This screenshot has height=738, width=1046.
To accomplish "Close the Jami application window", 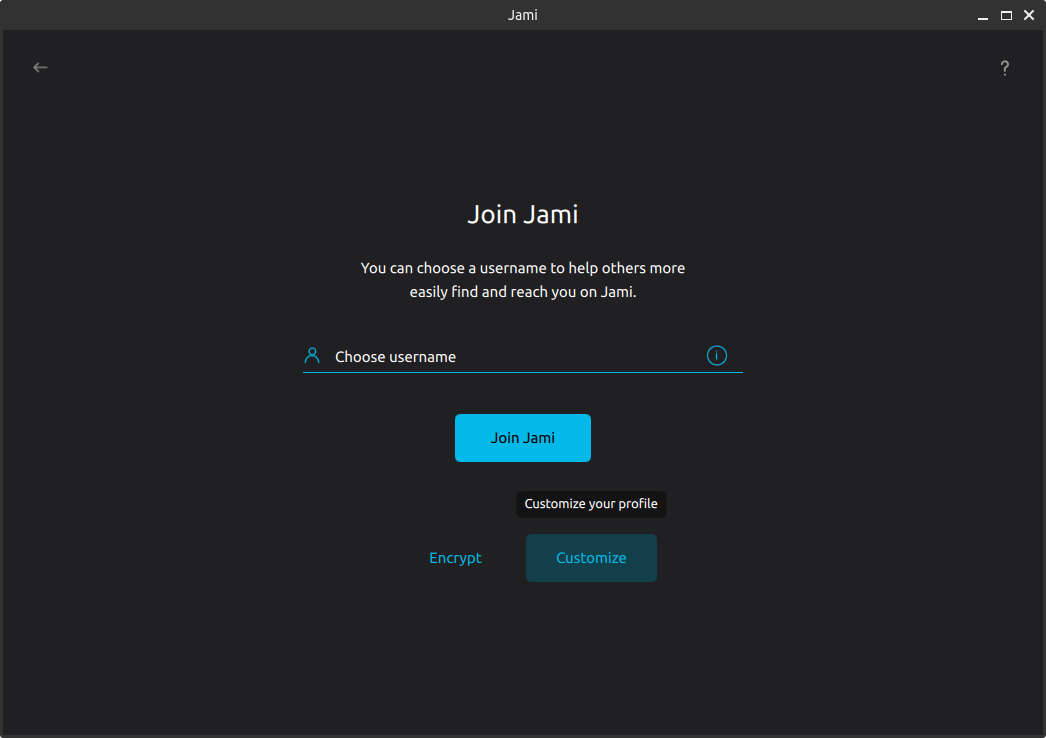I will point(1029,15).
